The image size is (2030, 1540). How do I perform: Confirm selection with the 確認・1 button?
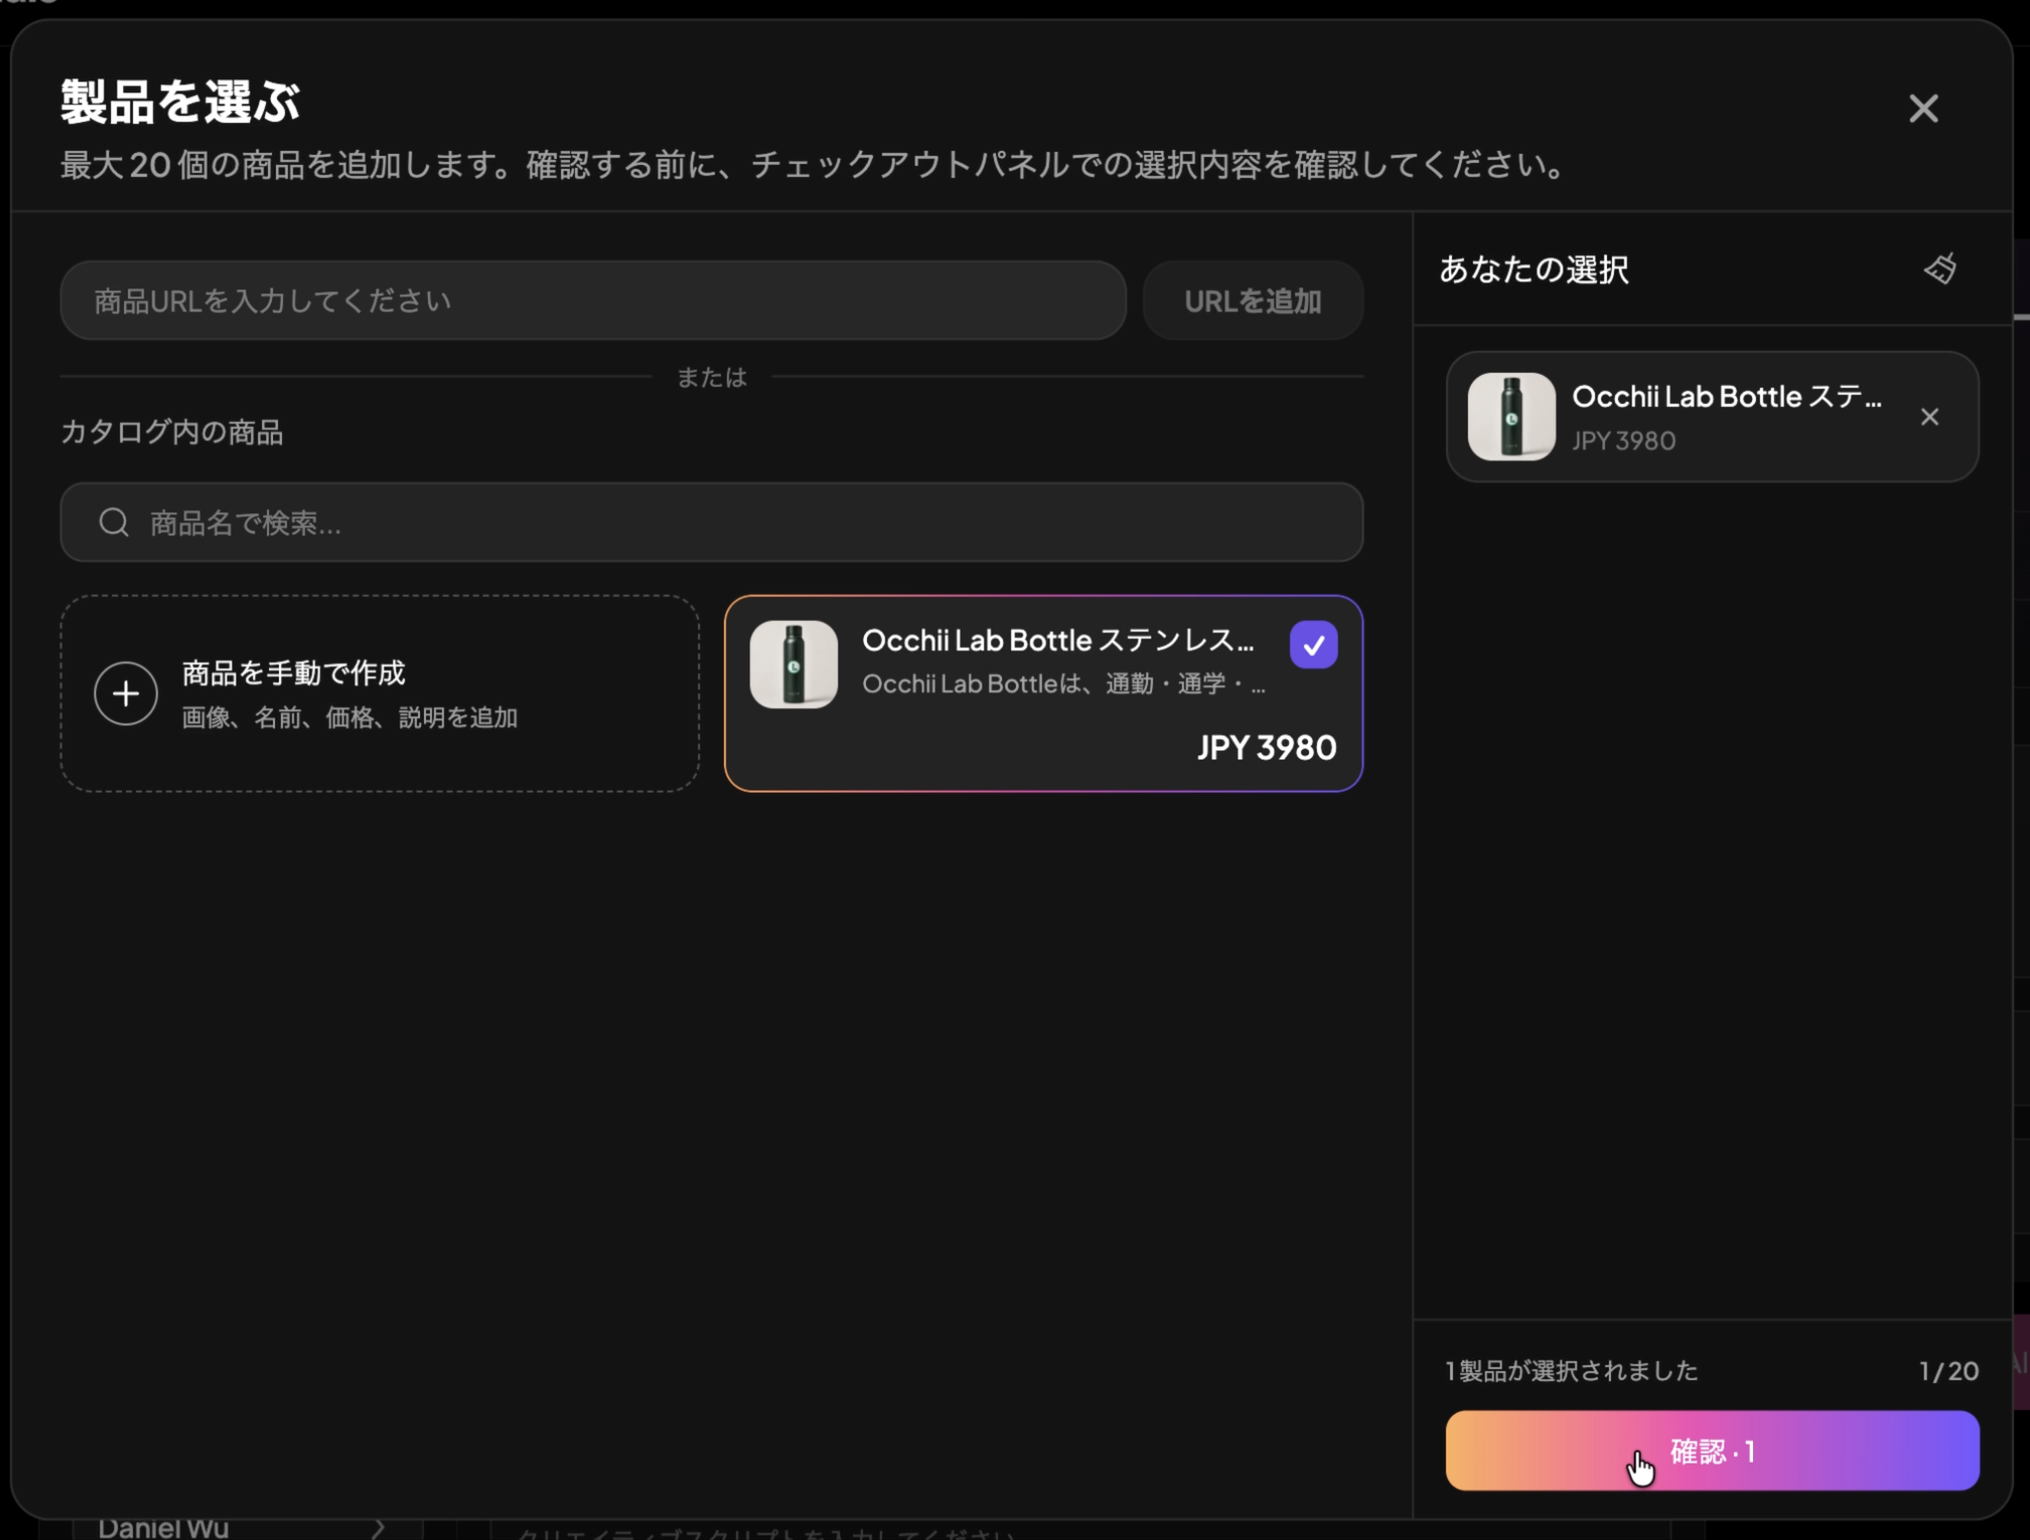[x=1712, y=1450]
